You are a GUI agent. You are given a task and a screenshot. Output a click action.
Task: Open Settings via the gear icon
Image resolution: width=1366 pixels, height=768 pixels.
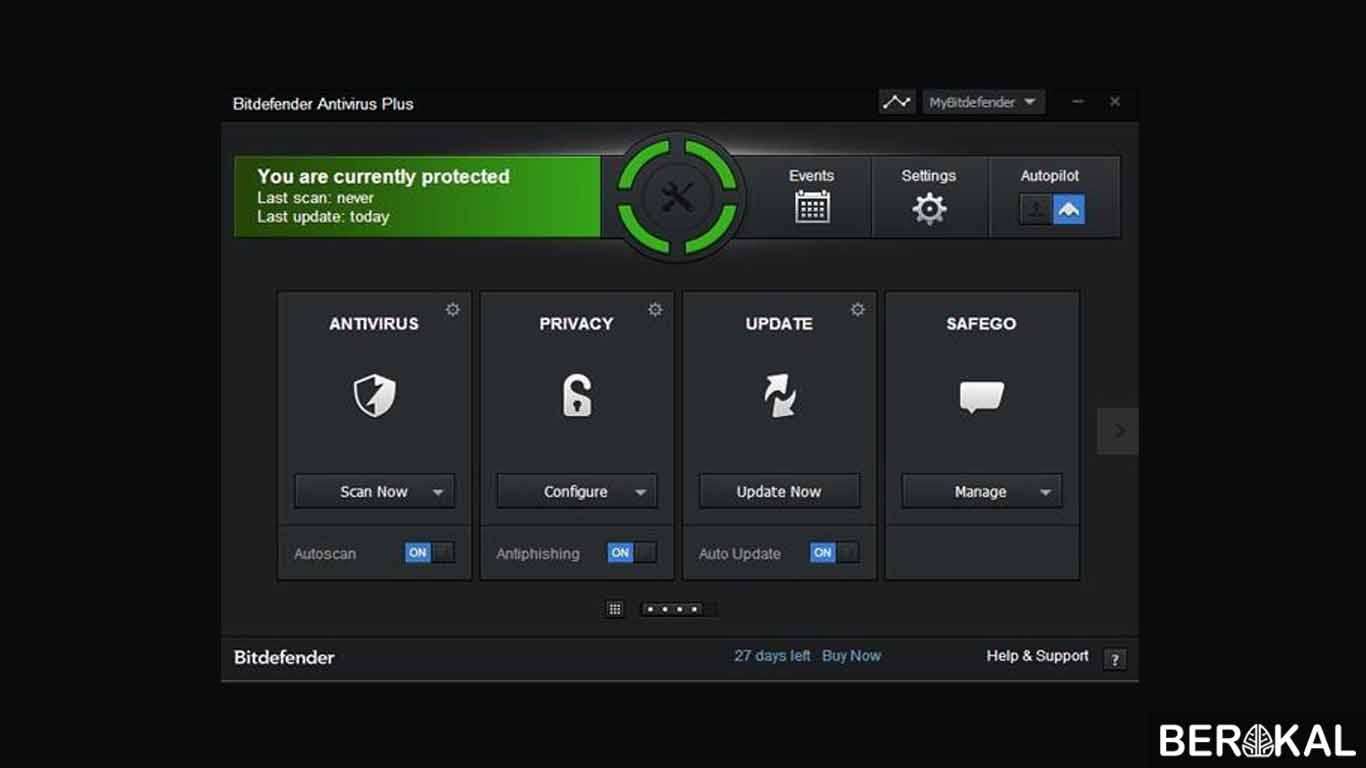point(929,208)
